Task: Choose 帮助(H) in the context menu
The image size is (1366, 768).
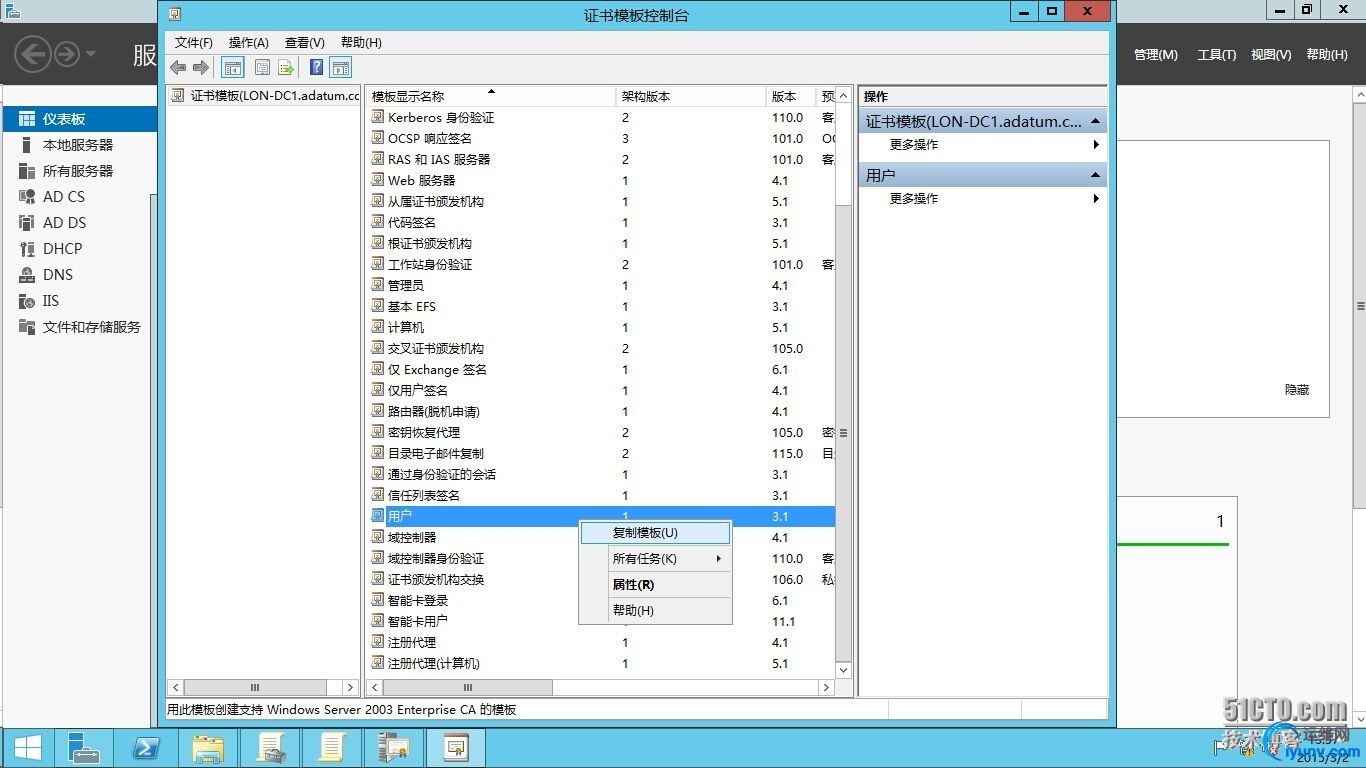Action: tap(656, 611)
